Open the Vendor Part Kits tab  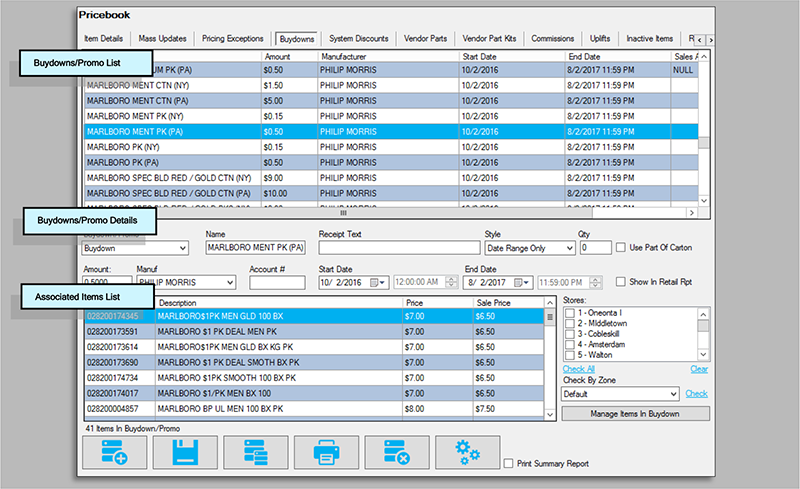coord(489,39)
